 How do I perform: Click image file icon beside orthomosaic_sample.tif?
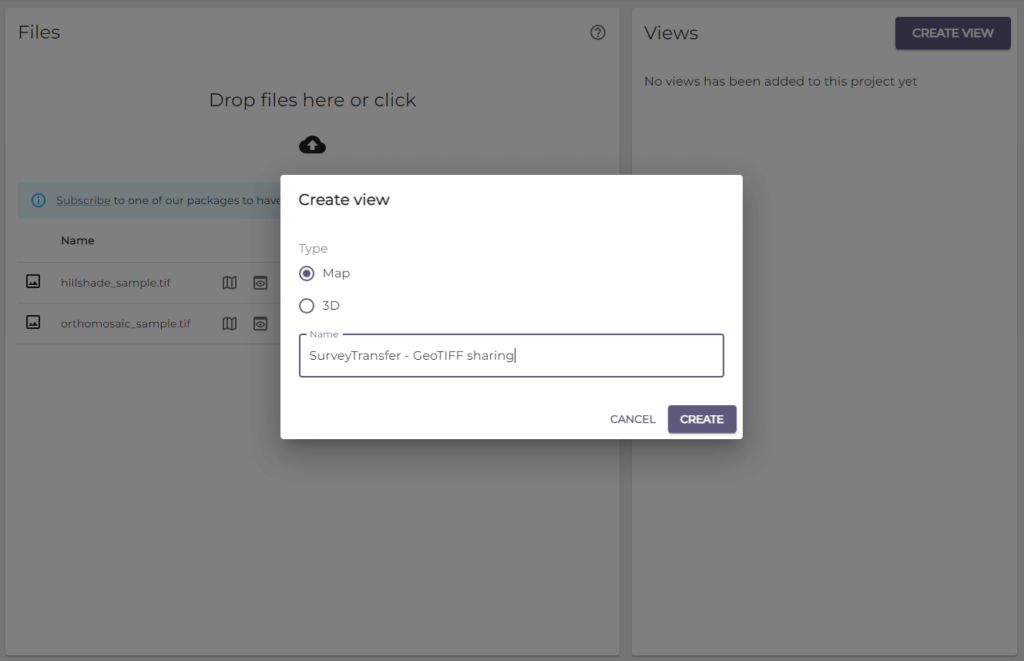[x=33, y=323]
